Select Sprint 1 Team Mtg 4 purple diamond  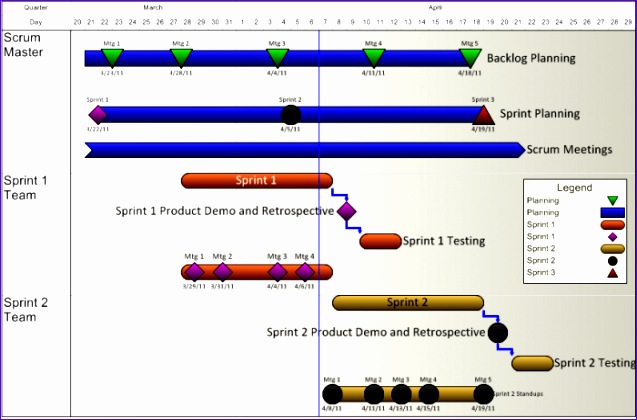305,272
